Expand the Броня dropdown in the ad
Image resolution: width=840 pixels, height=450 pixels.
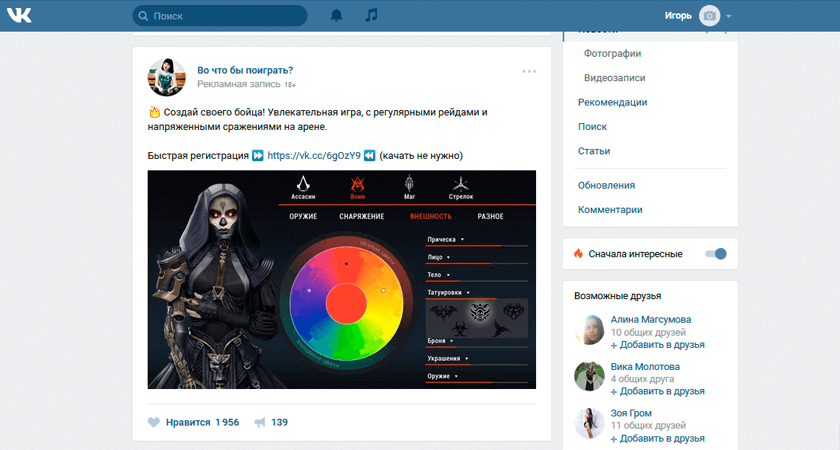coord(440,341)
